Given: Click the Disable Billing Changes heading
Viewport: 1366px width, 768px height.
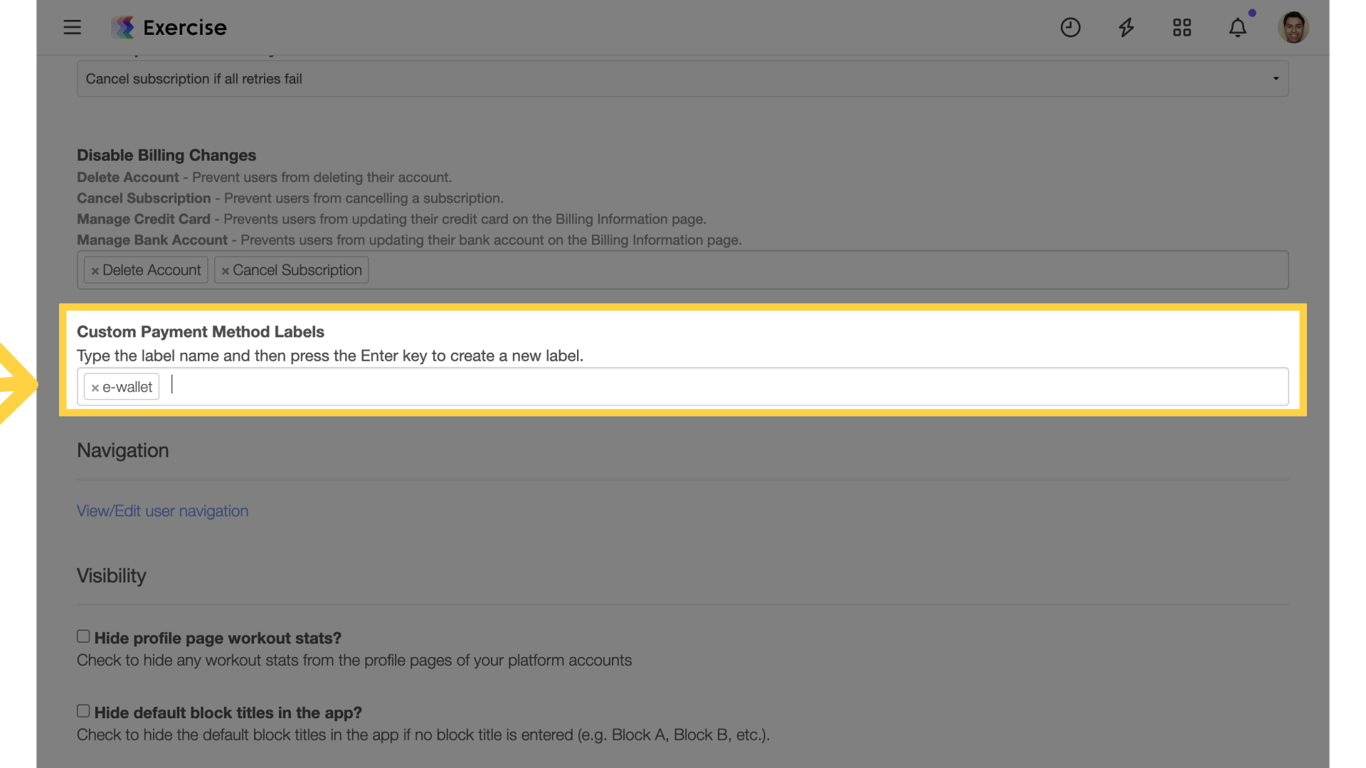Looking at the screenshot, I should [x=166, y=156].
